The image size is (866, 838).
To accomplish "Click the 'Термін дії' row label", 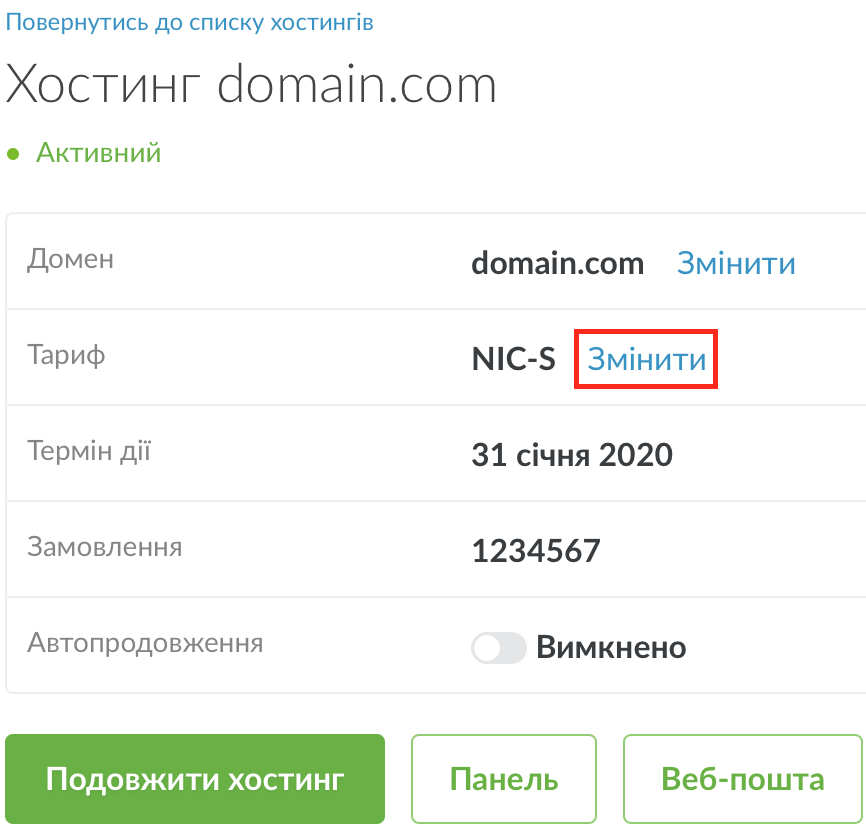I will (89, 451).
